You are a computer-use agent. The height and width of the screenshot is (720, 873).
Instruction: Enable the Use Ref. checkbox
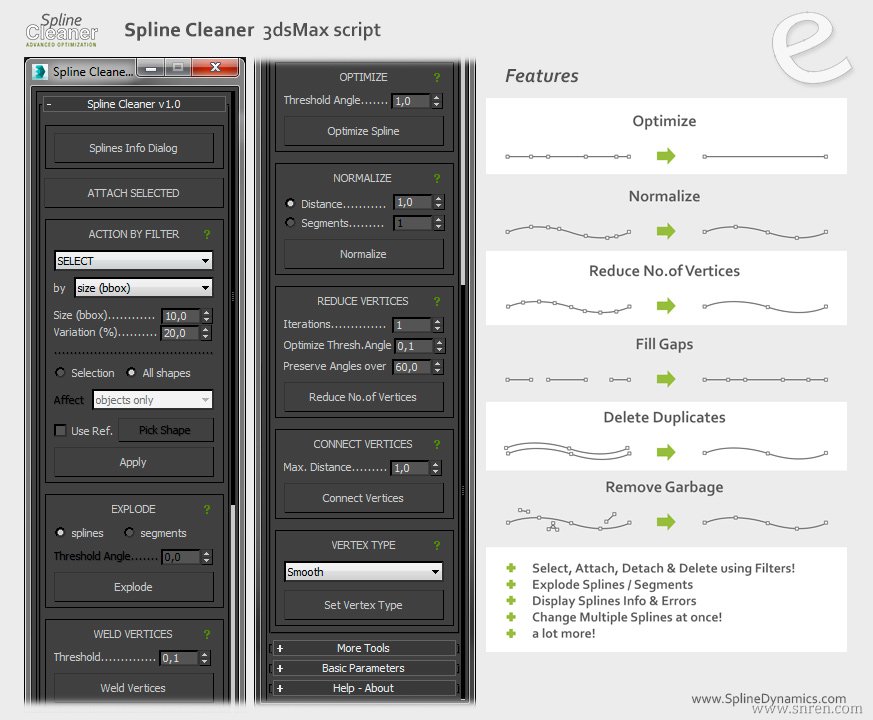click(x=60, y=430)
